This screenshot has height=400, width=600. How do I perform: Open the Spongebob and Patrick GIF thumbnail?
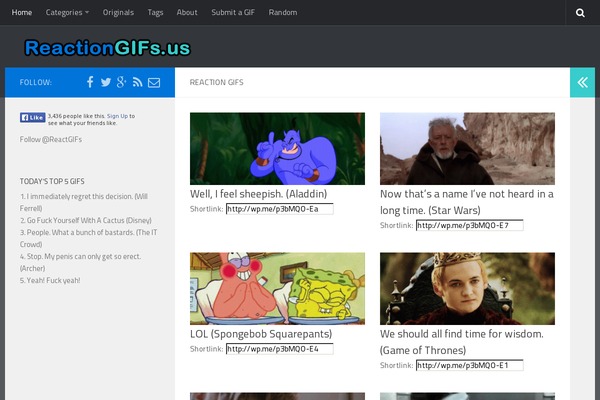coord(277,289)
